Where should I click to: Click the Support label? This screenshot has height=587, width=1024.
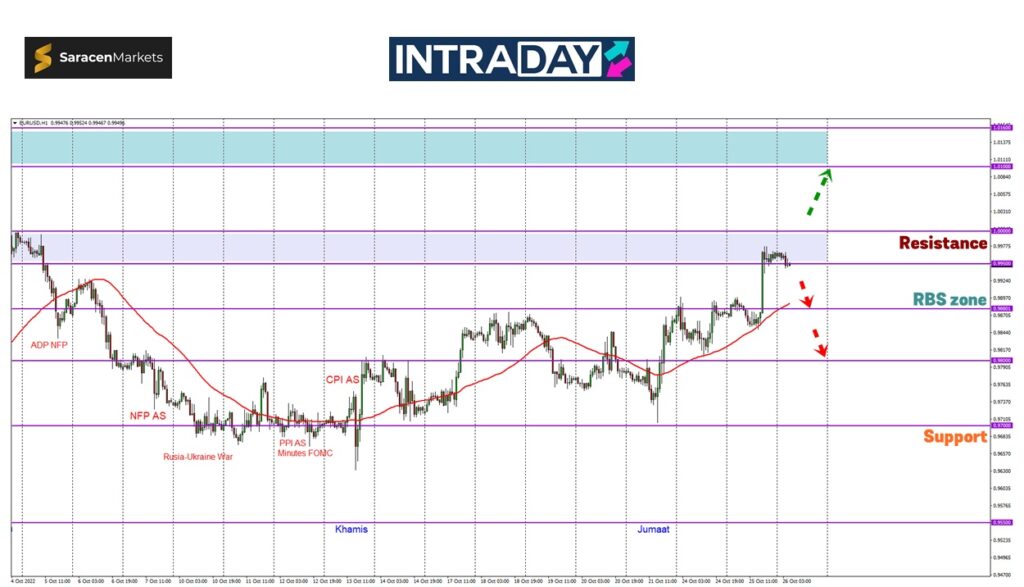click(x=954, y=437)
